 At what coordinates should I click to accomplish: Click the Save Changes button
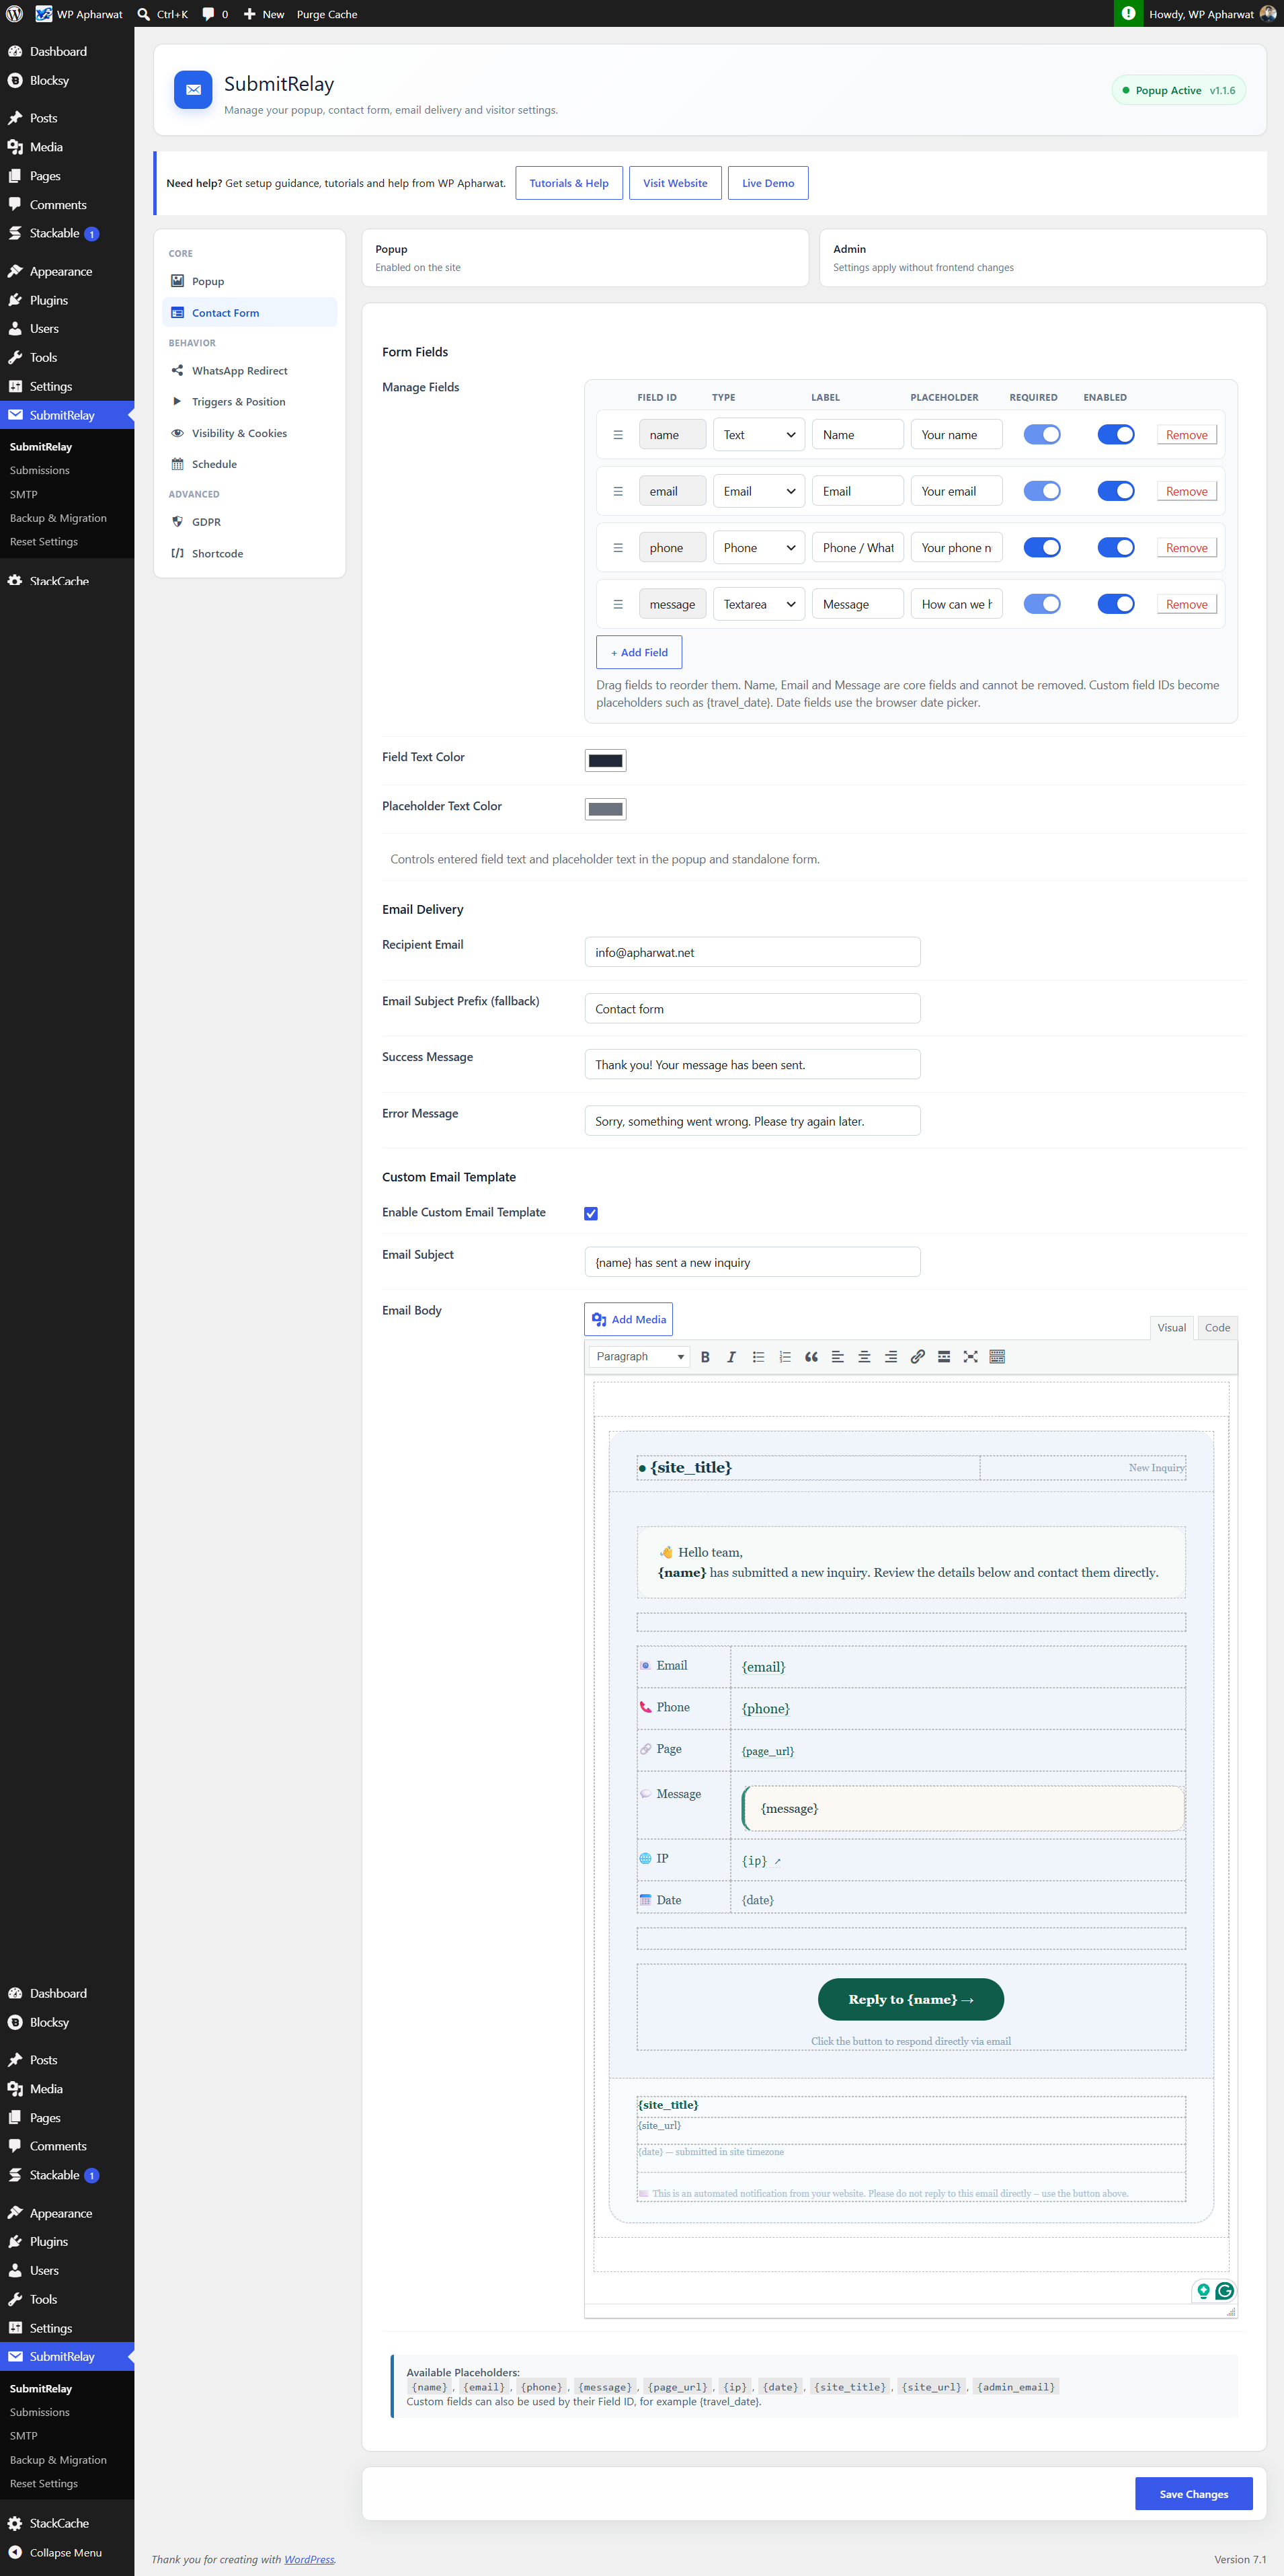click(x=1193, y=2494)
